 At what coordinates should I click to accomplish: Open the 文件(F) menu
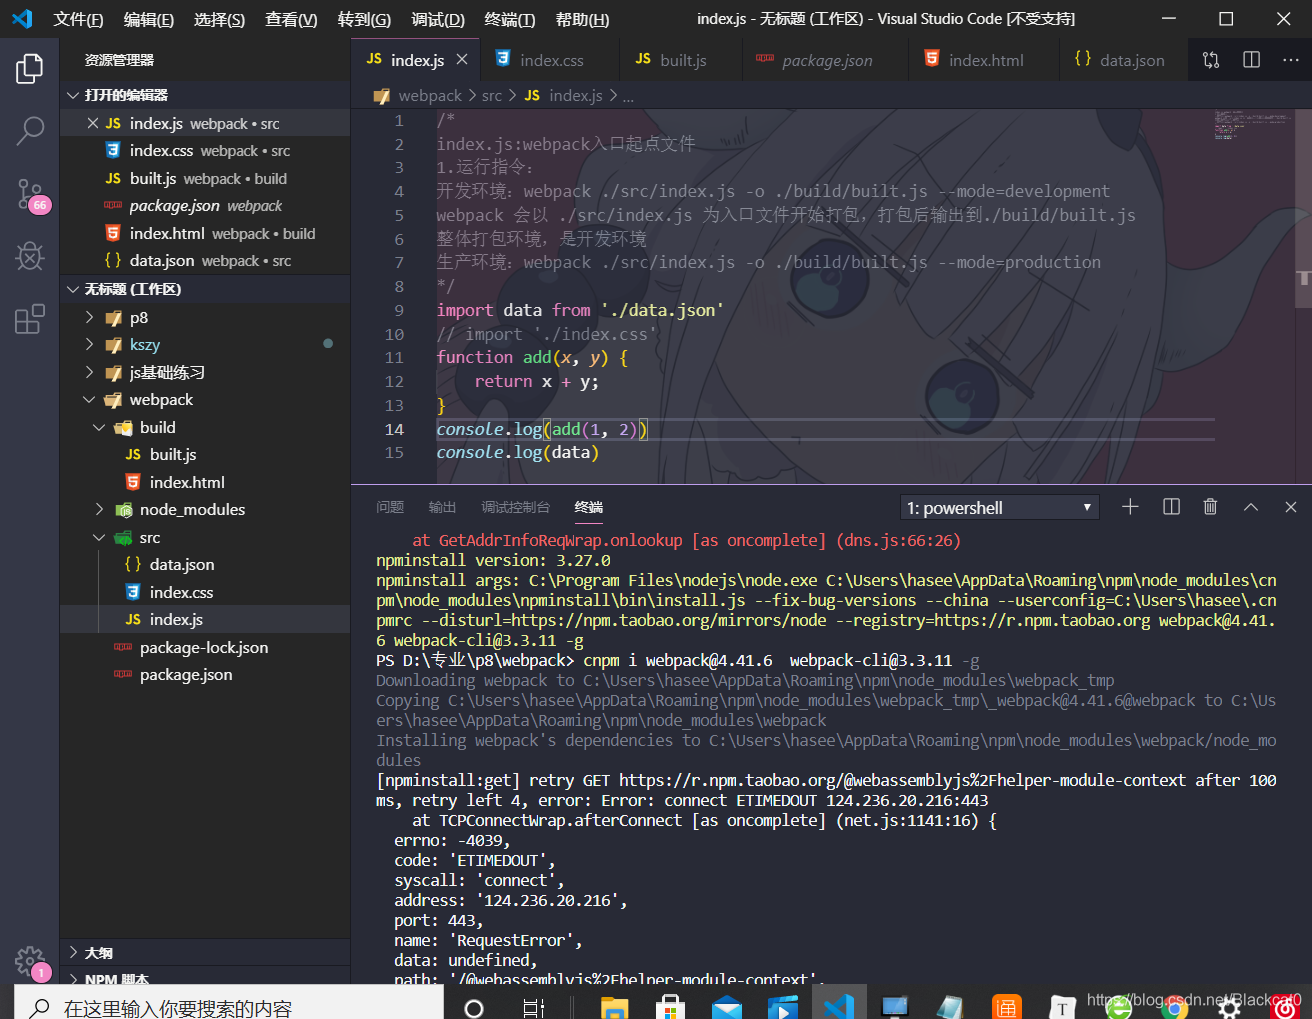(x=79, y=19)
